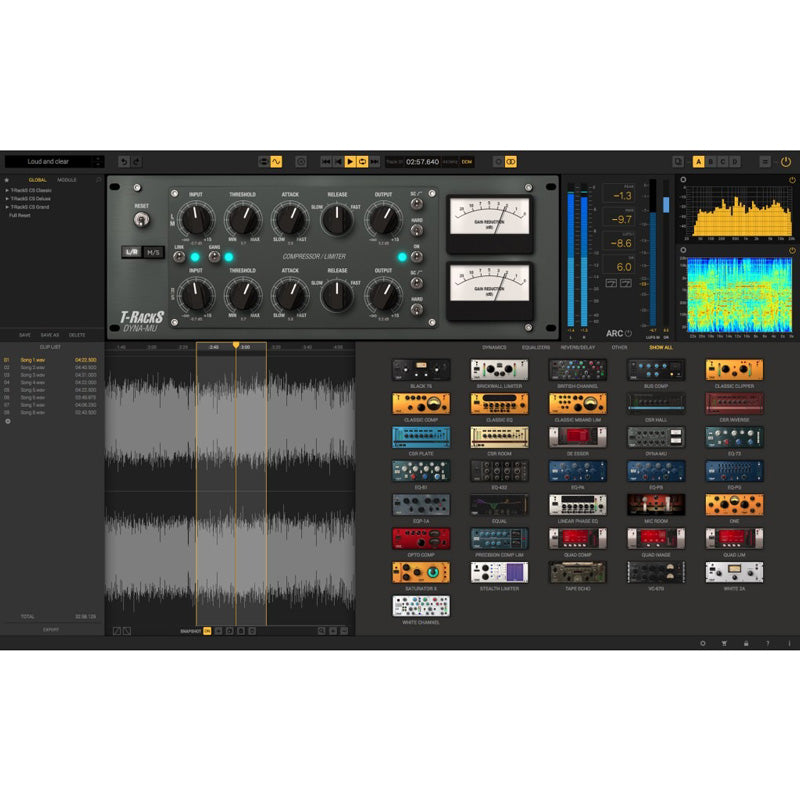Screen dimensions: 800x800
Task: Flip the Link toggle switch
Action: [x=180, y=256]
